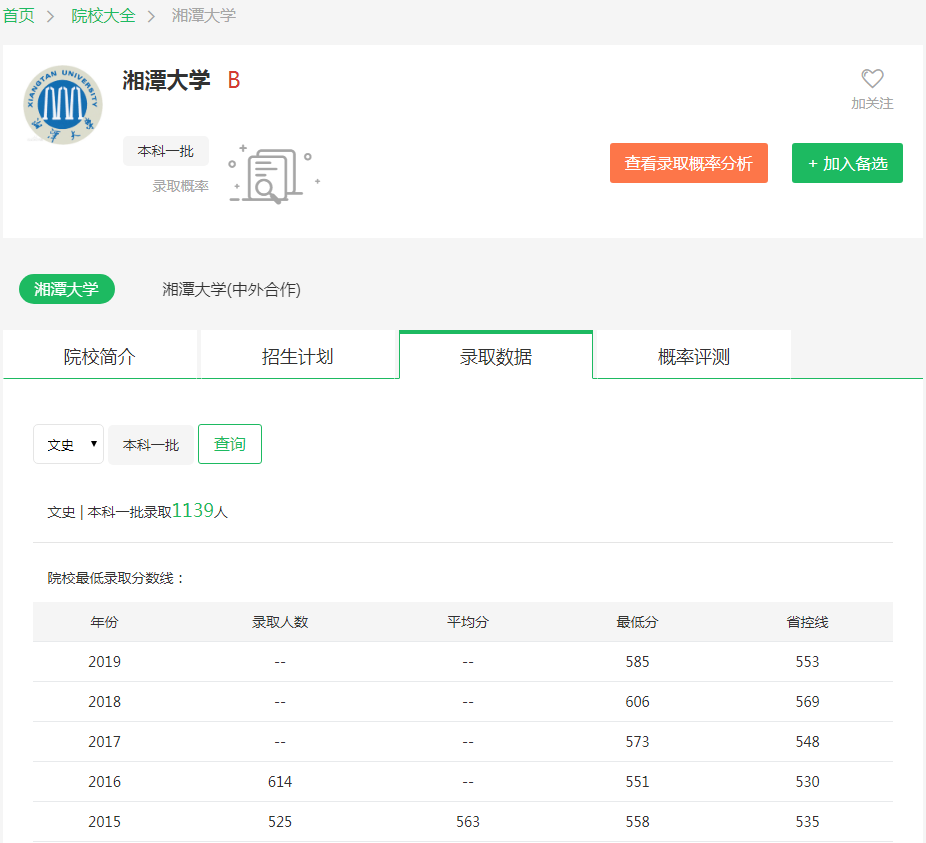Open 院校大全 breadcrumb link
926x843 pixels.
click(103, 15)
